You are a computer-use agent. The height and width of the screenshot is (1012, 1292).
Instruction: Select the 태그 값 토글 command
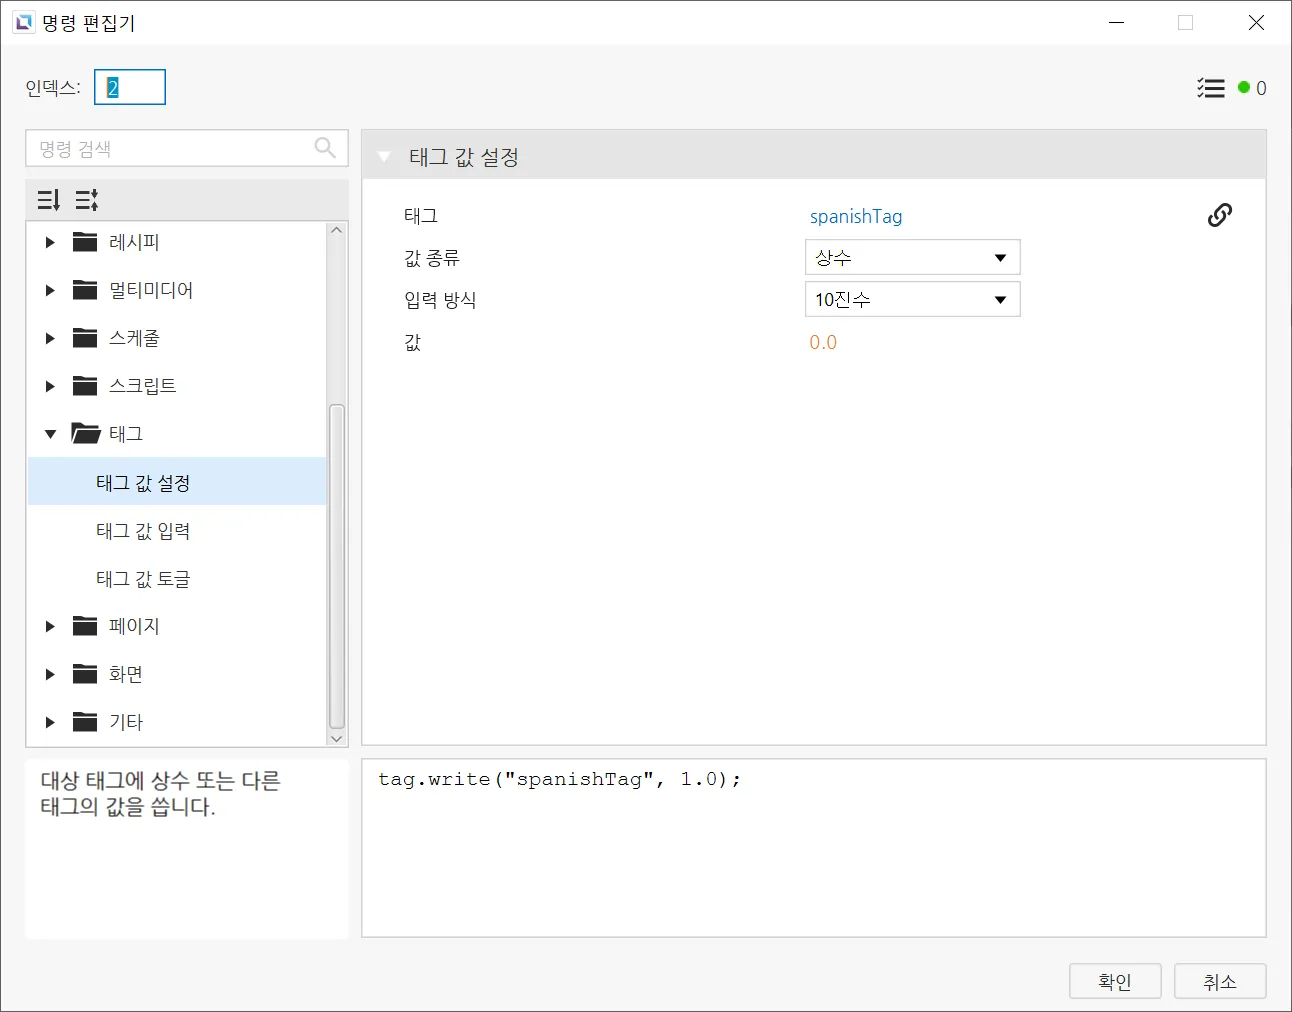pos(143,579)
